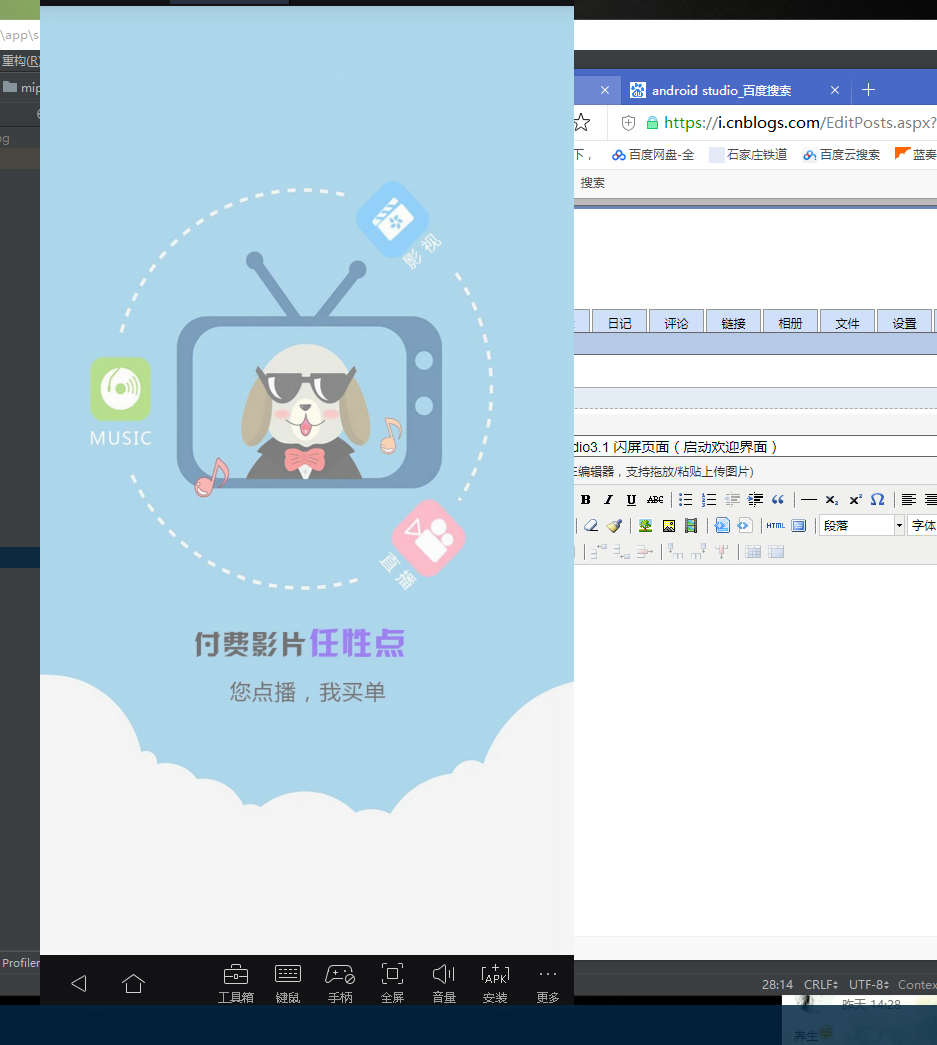Adjust sound with the 音量 volume icon
This screenshot has height=1045, width=937.
coord(443,981)
